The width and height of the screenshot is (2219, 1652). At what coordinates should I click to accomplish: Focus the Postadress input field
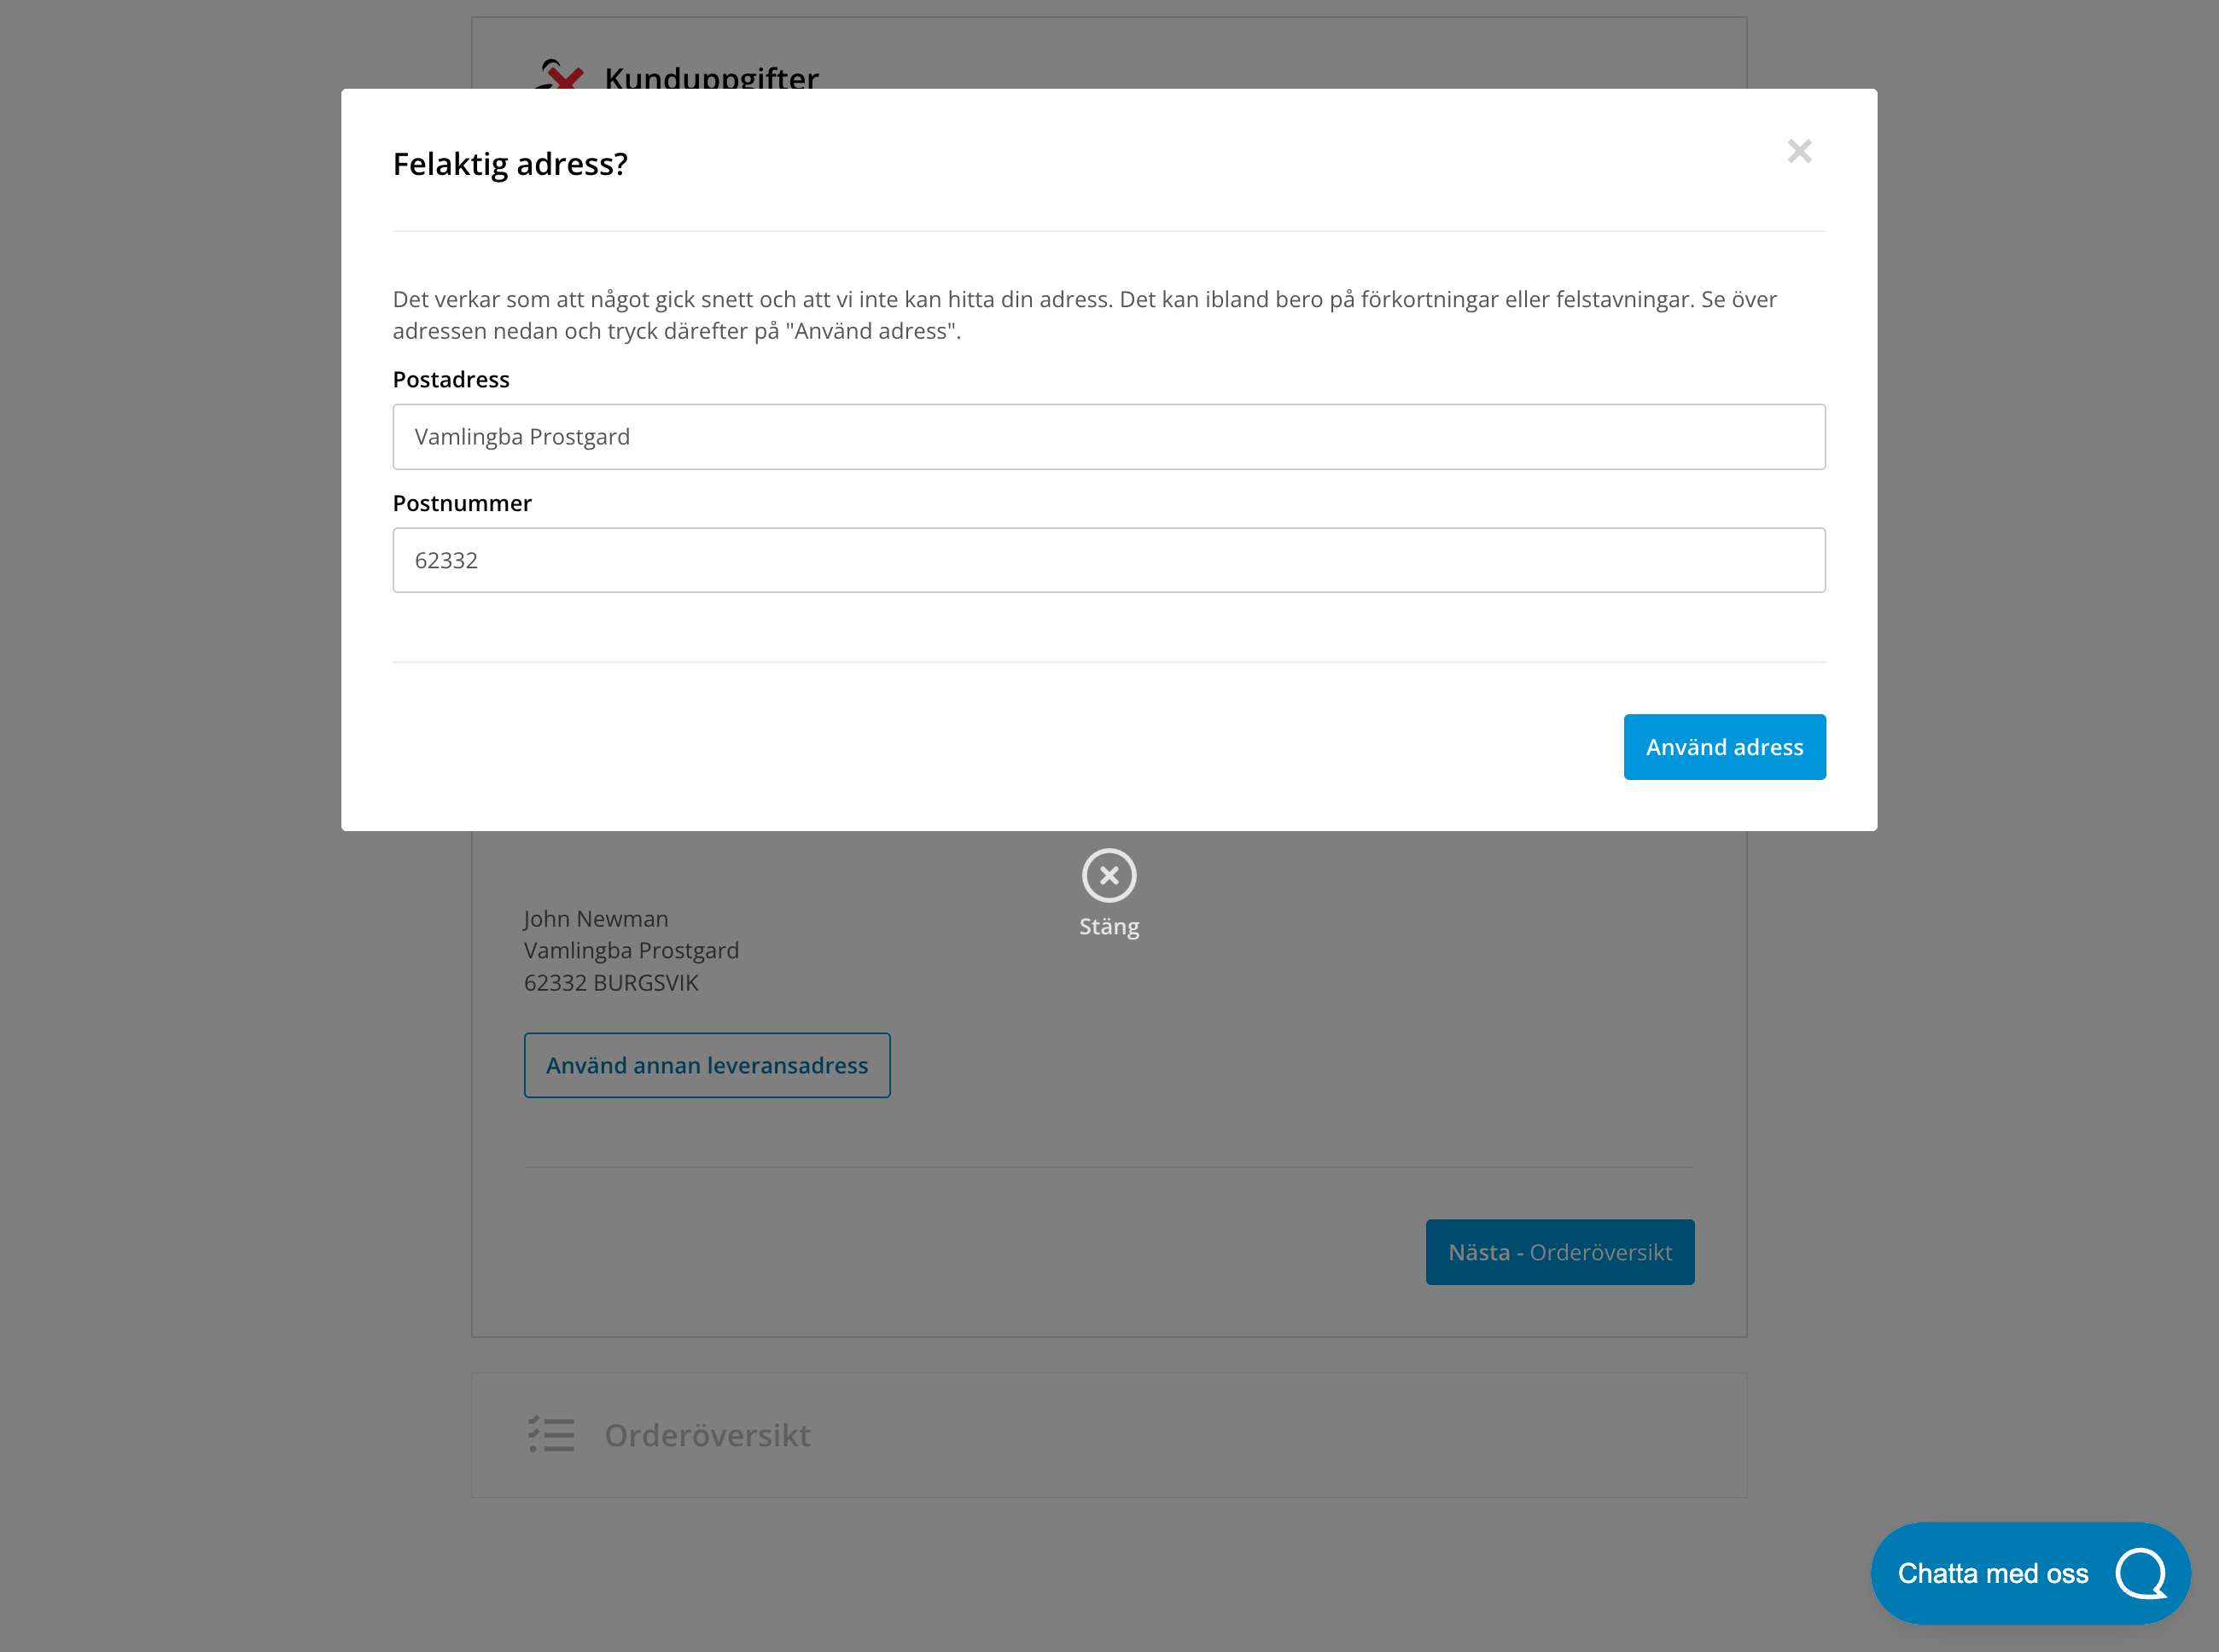1108,437
